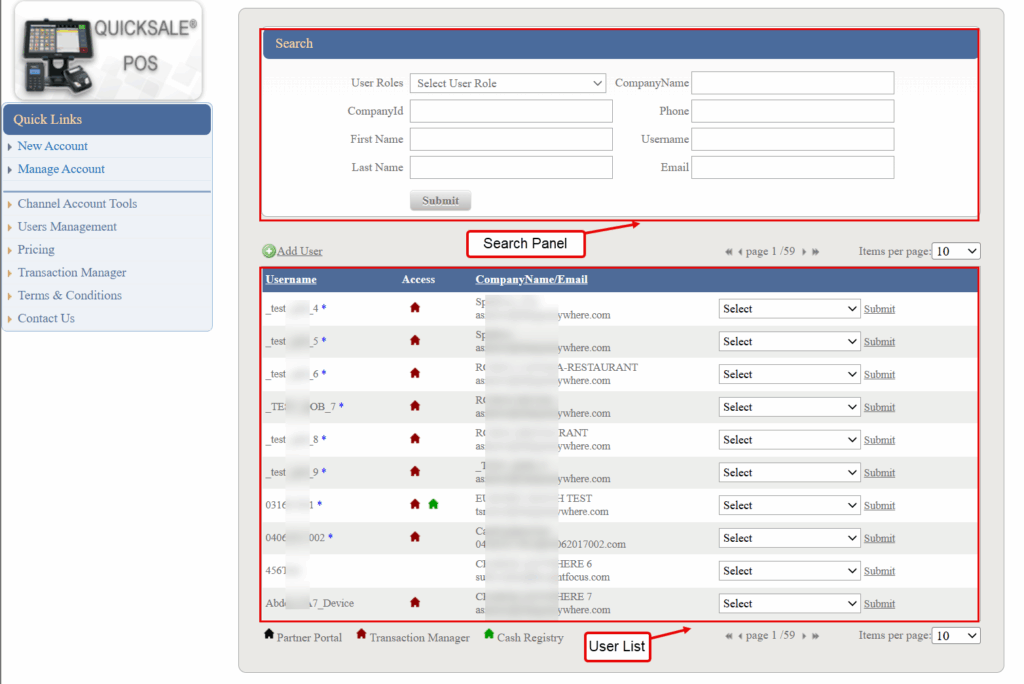The height and width of the screenshot is (684, 1024).
Task: Open Transaction Manager in sidebar
Action: pyautogui.click(x=72, y=273)
